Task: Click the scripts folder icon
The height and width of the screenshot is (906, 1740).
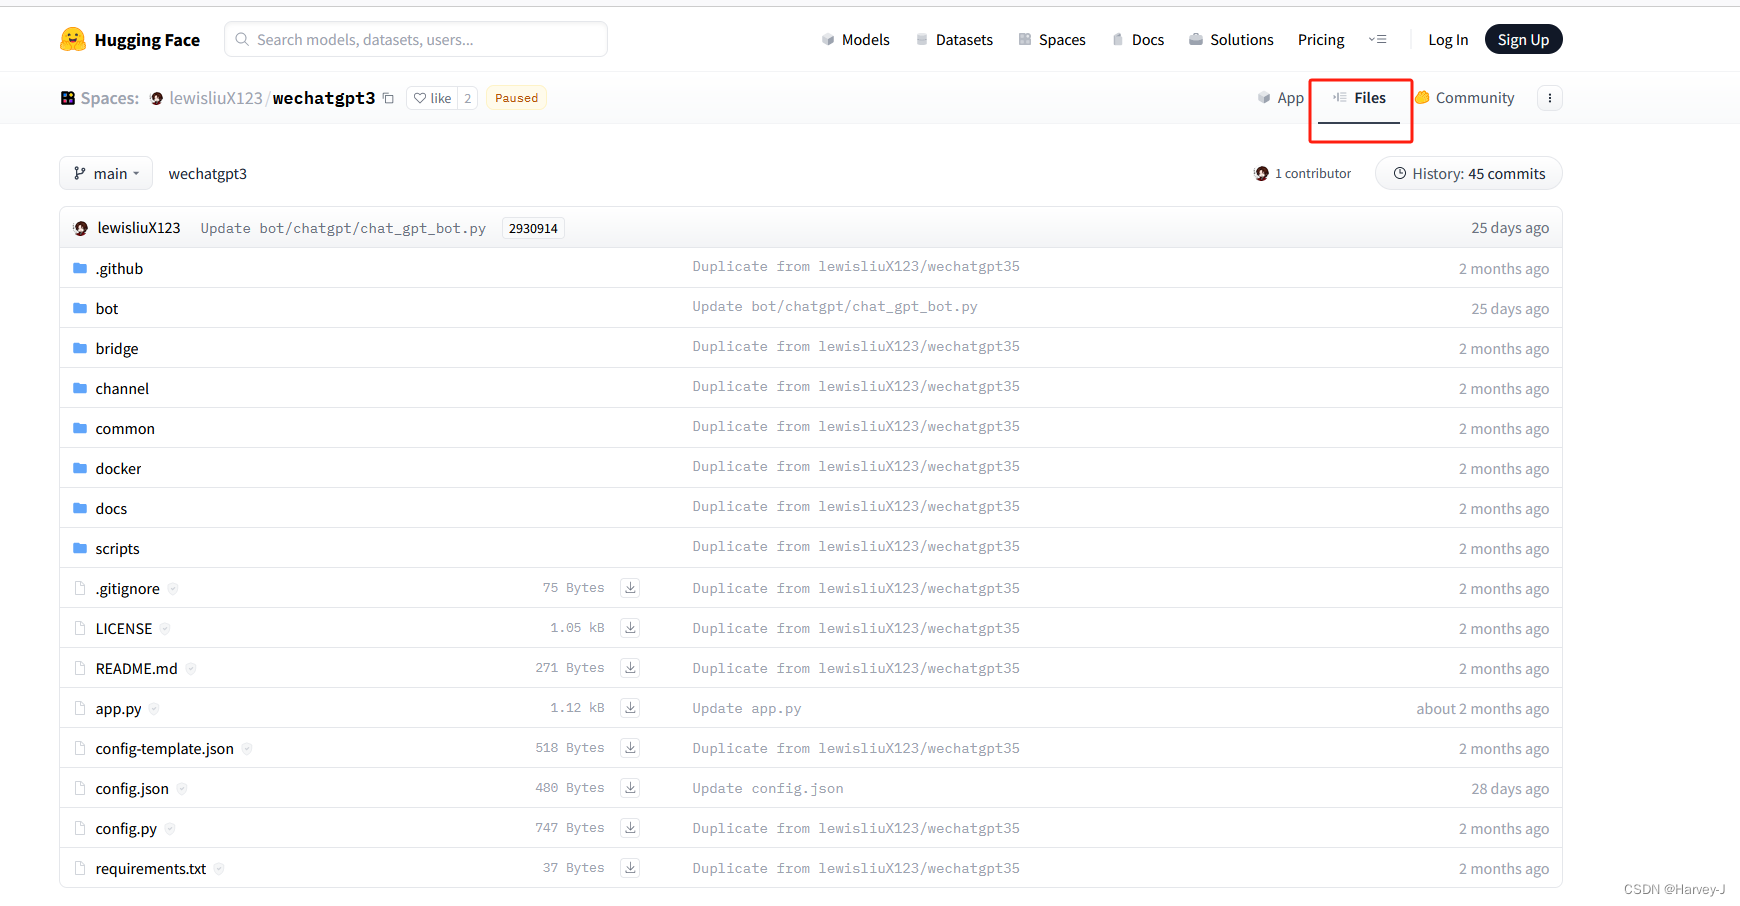Action: 80,548
